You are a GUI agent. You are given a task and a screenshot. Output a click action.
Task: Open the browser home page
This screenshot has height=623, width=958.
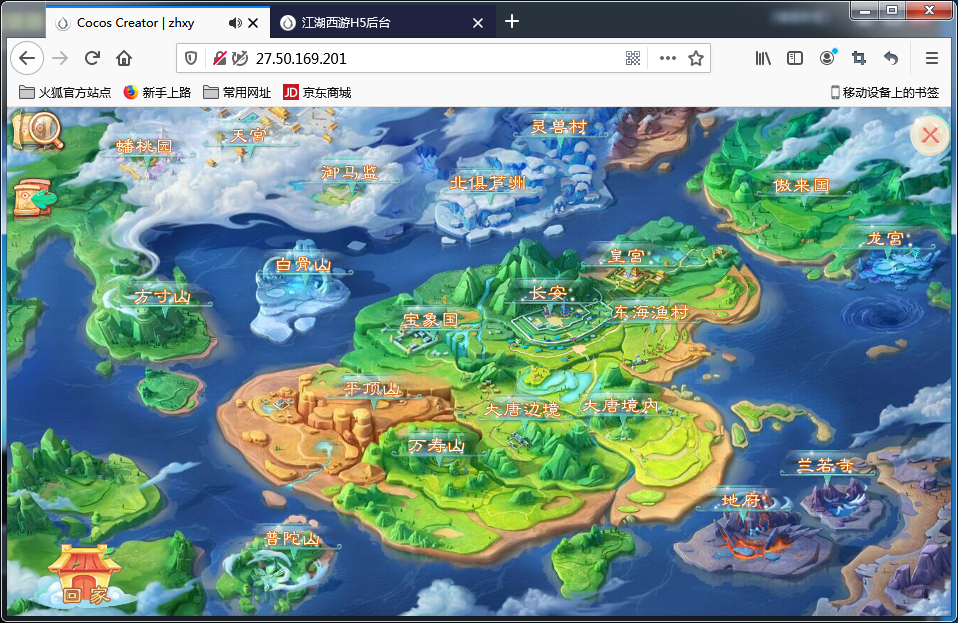point(124,58)
